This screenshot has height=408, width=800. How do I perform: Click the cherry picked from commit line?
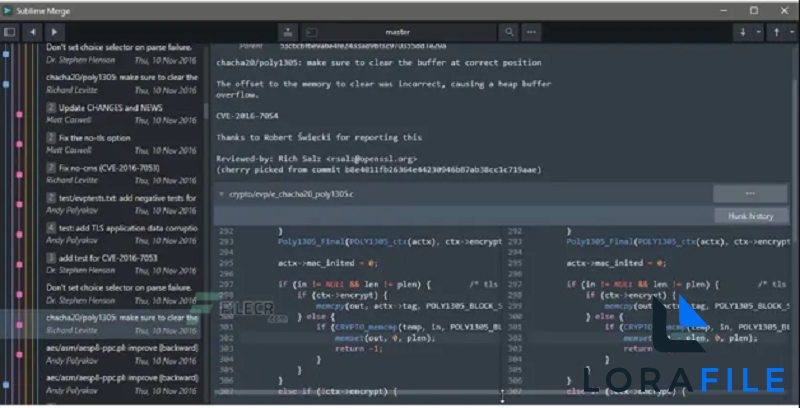(x=379, y=169)
